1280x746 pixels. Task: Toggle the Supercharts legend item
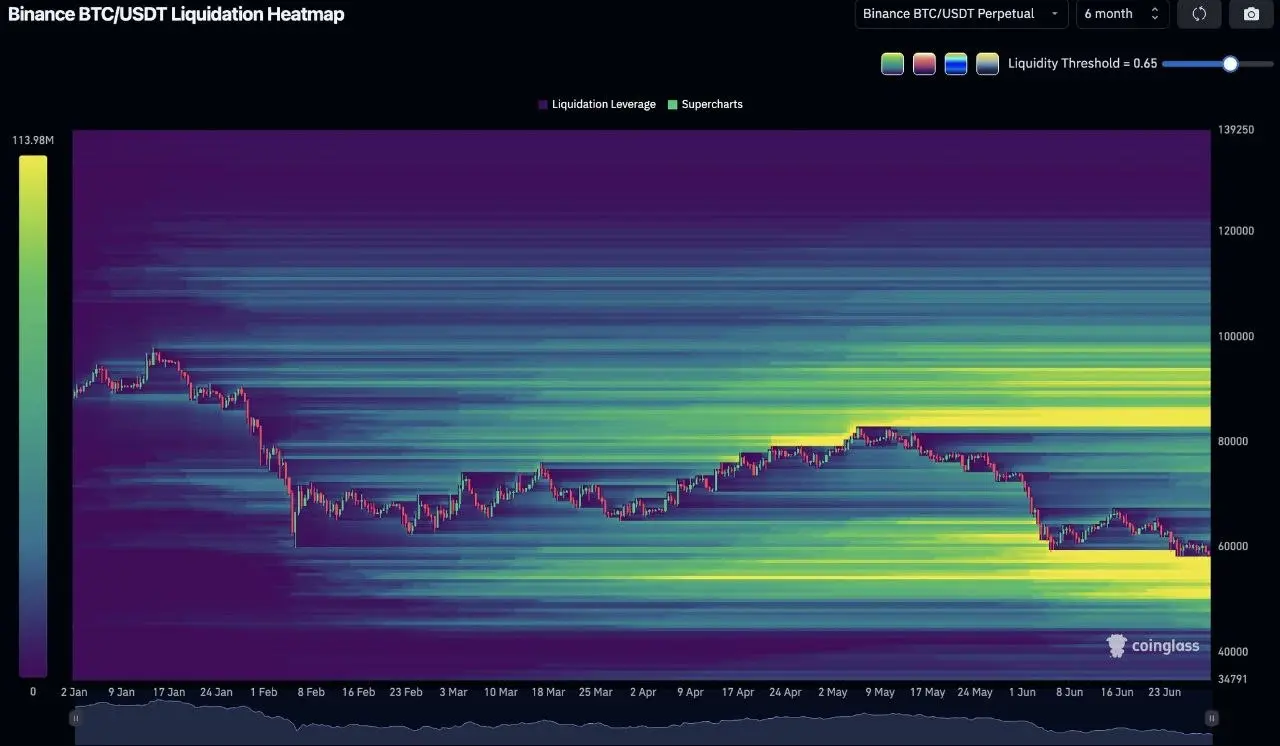click(x=705, y=104)
